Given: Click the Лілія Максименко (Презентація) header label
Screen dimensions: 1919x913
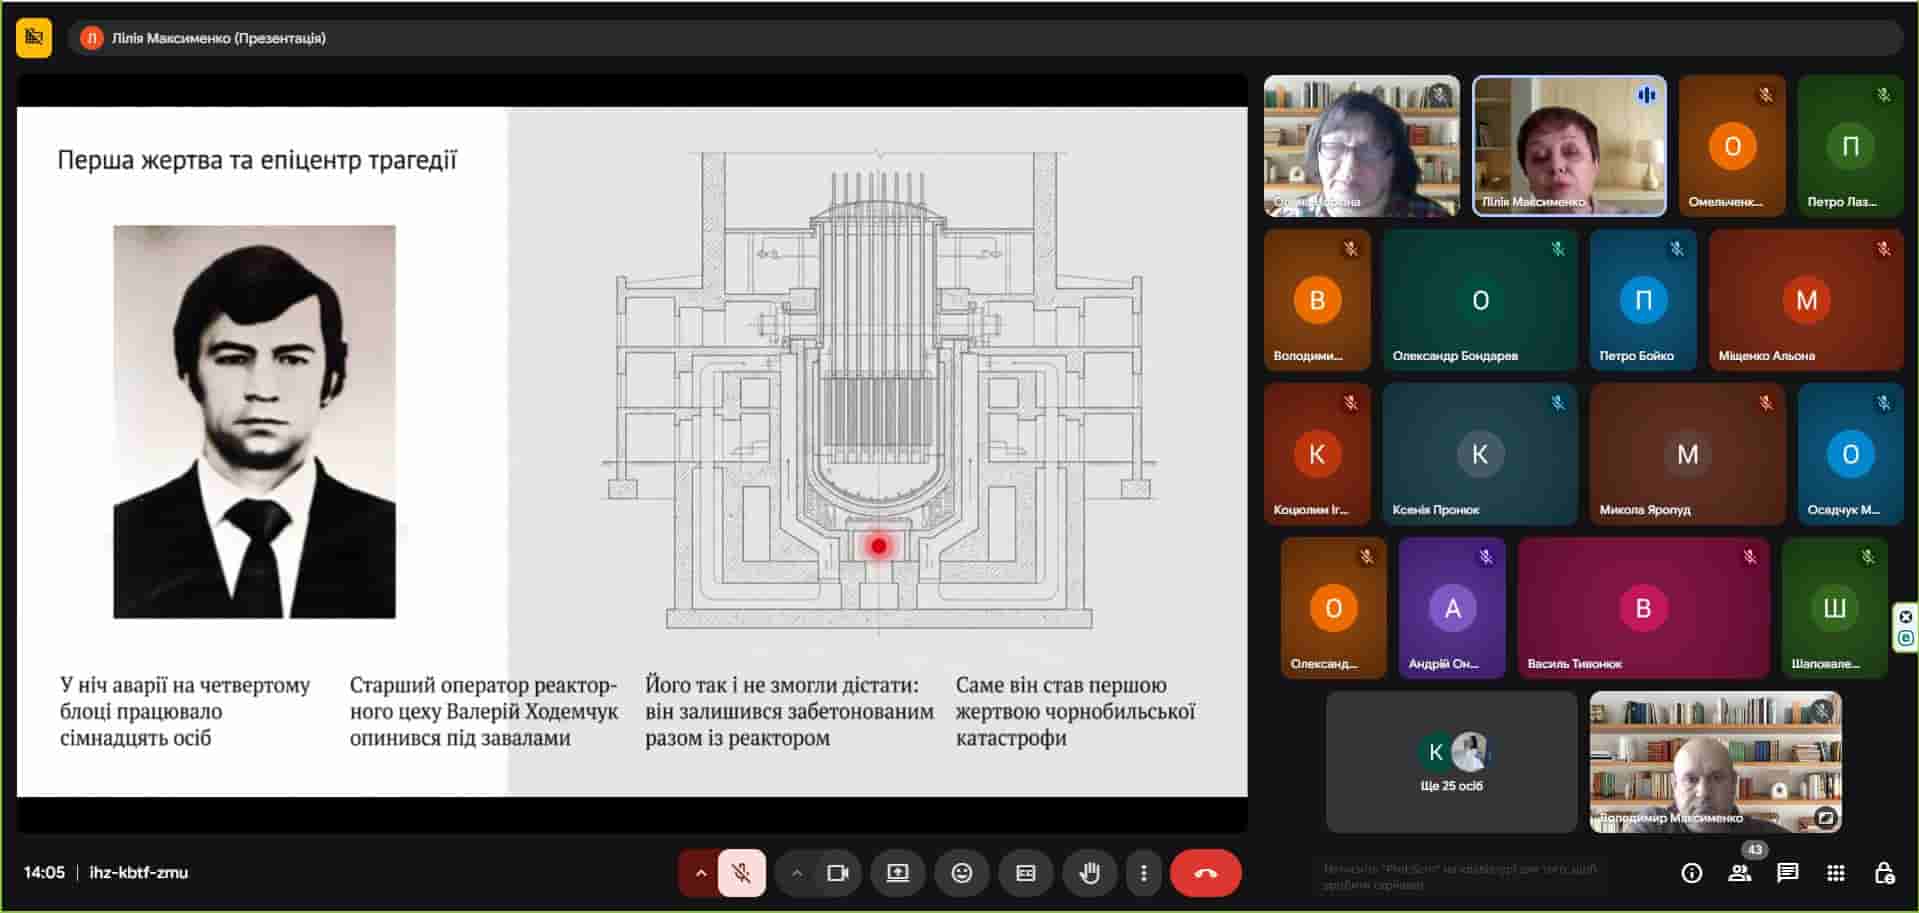Looking at the screenshot, I should pos(218,38).
